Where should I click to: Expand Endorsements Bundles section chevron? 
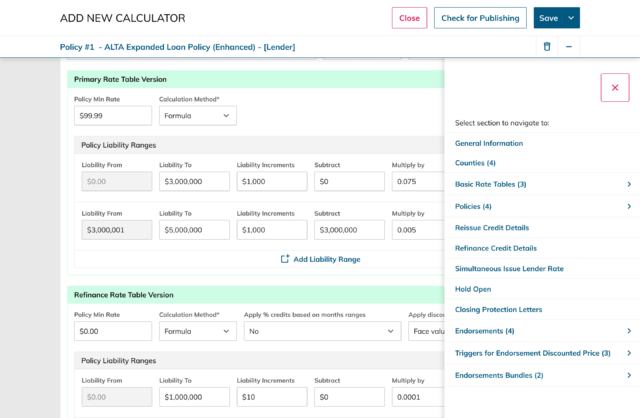629,375
